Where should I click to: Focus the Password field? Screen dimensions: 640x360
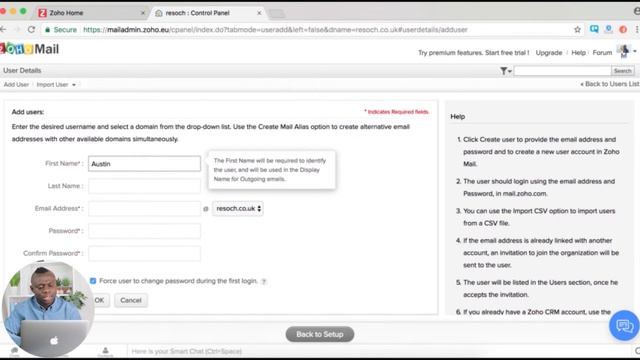pyautogui.click(x=144, y=231)
